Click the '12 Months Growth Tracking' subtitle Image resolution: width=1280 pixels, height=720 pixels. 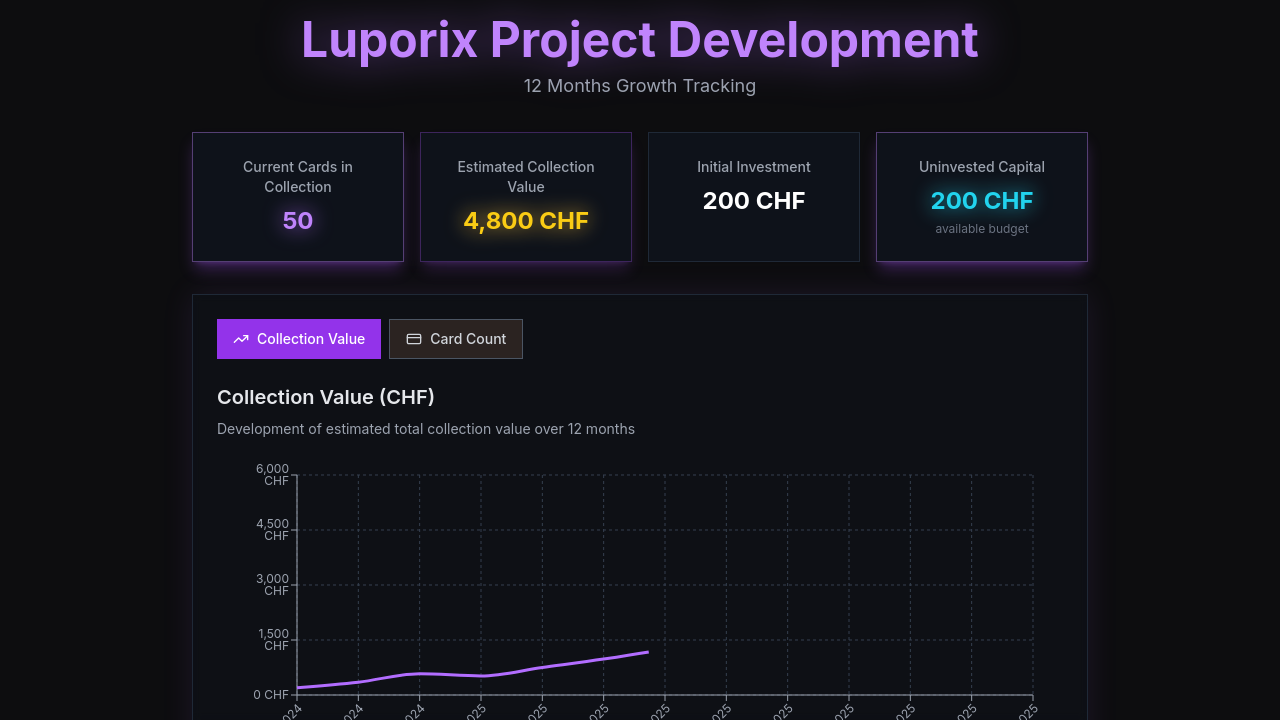click(640, 86)
